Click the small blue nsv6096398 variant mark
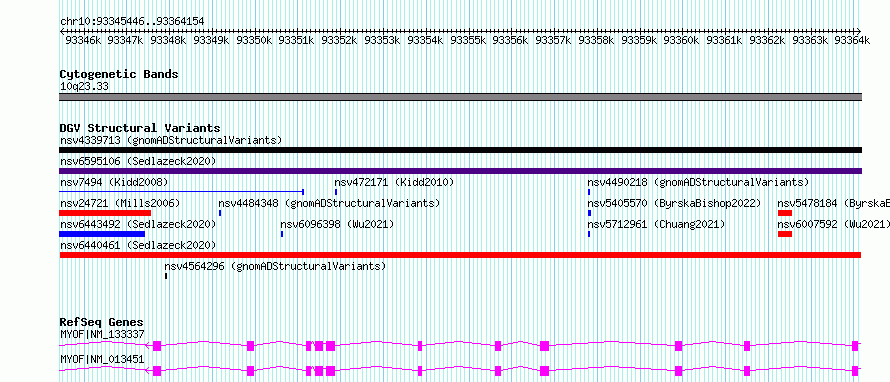This screenshot has height=382, width=890. click(x=282, y=234)
